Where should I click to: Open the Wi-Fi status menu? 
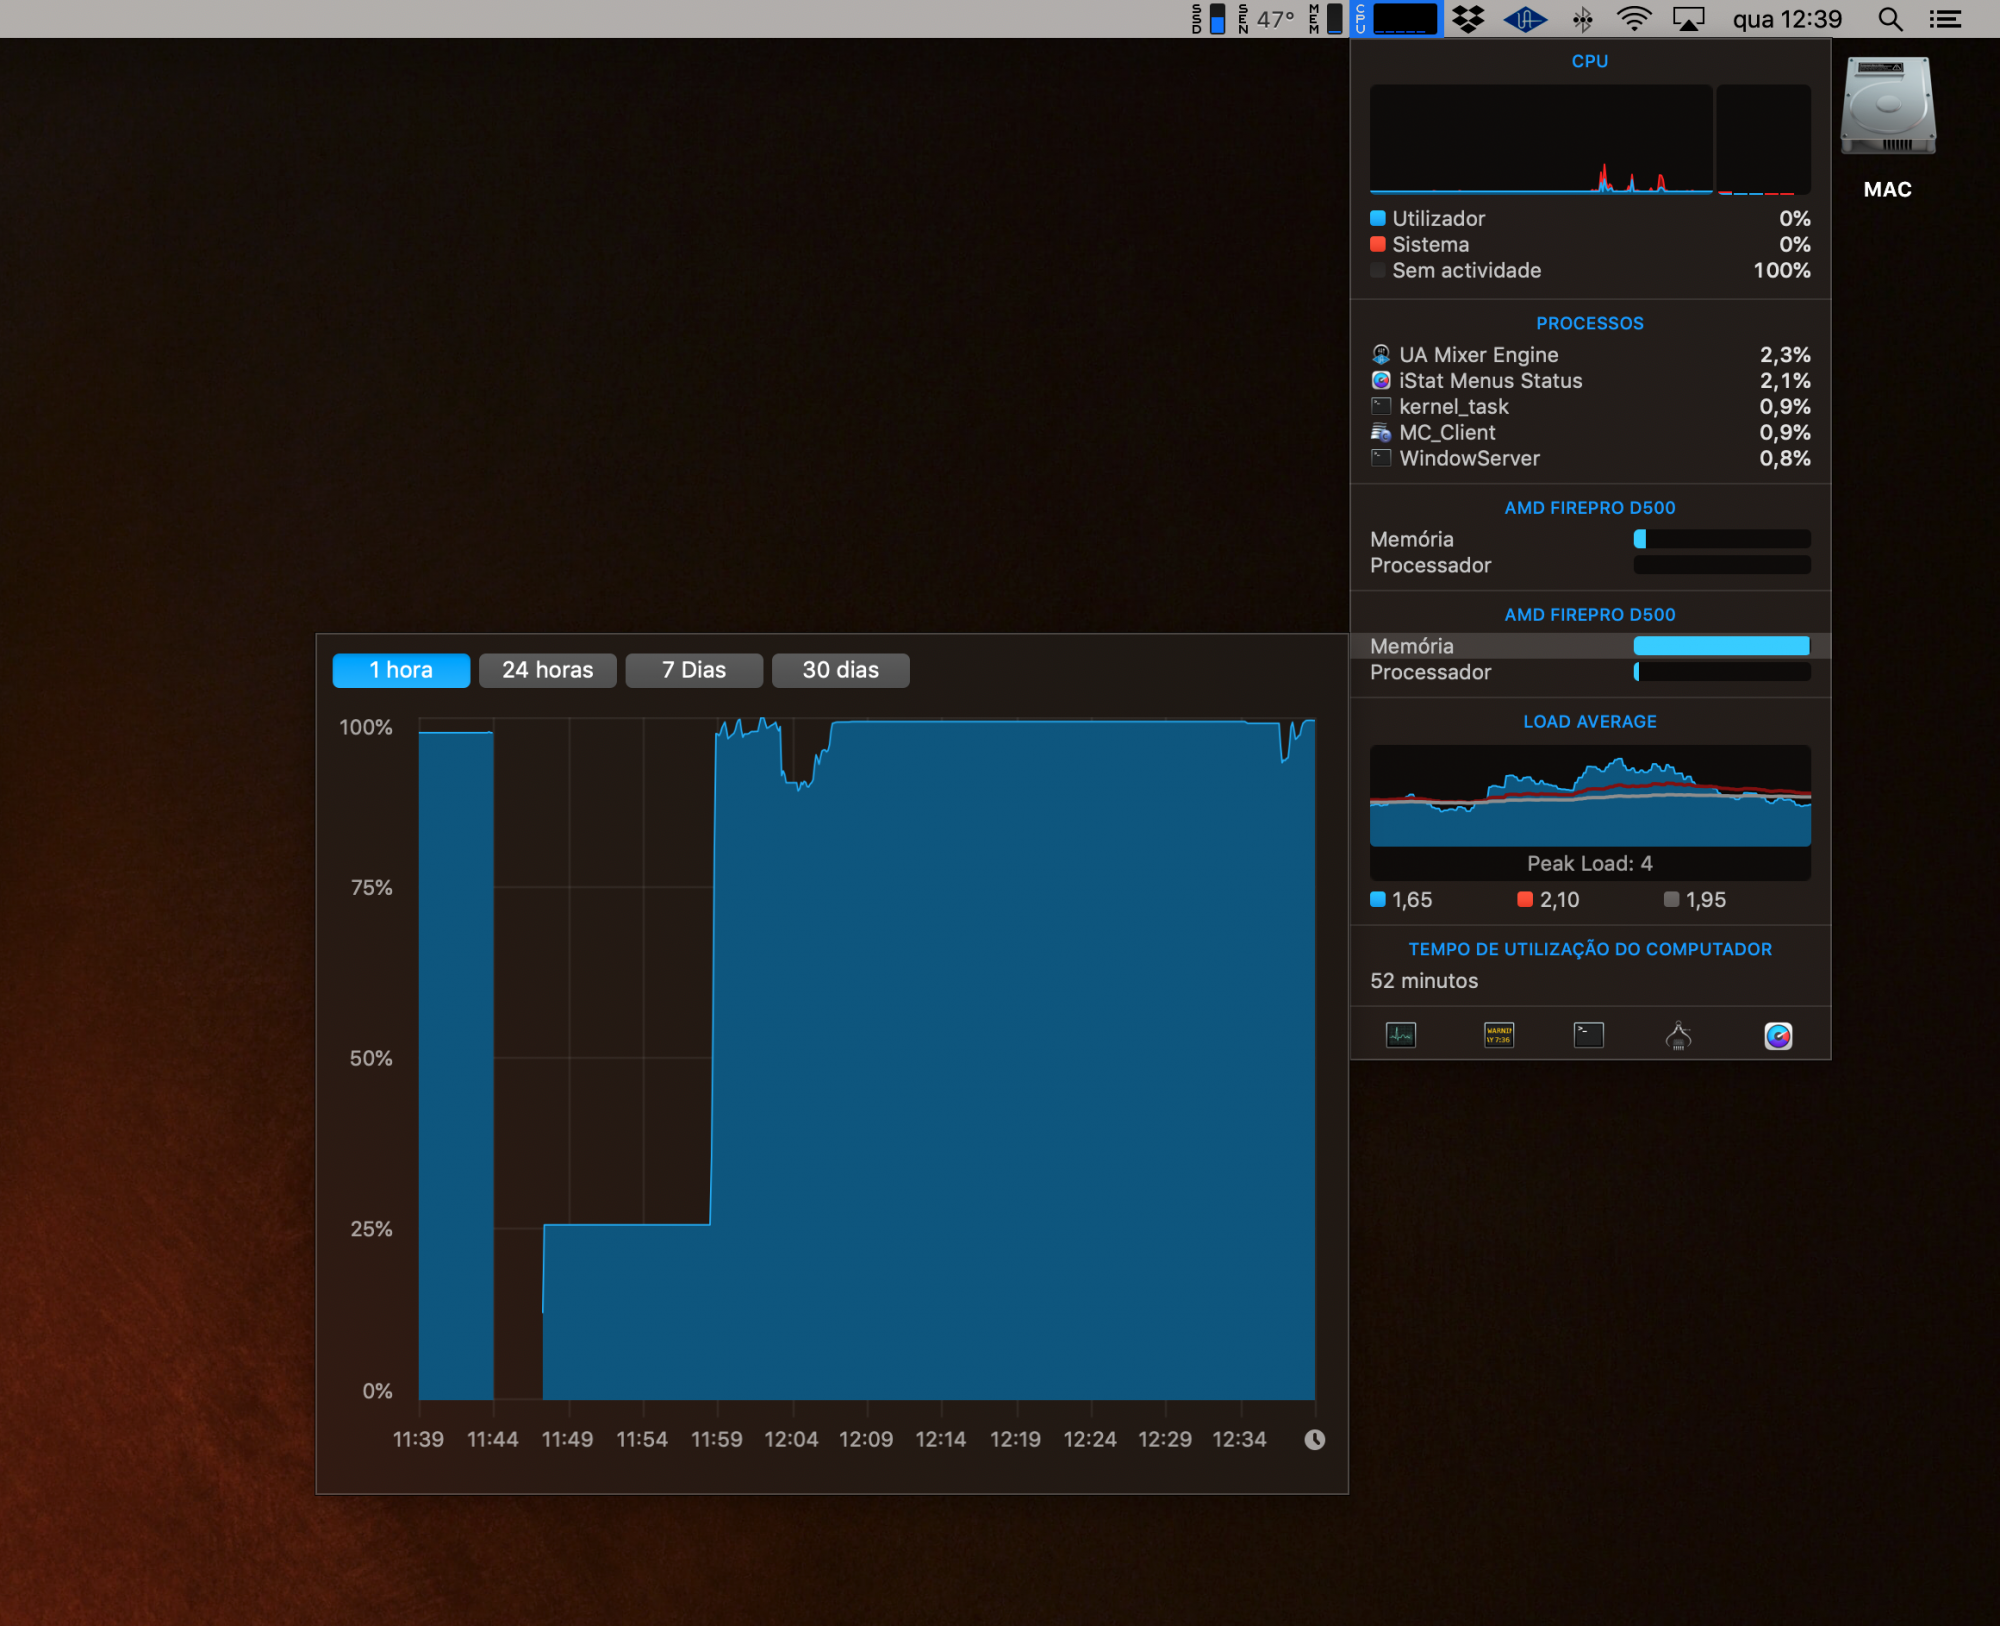point(1634,19)
